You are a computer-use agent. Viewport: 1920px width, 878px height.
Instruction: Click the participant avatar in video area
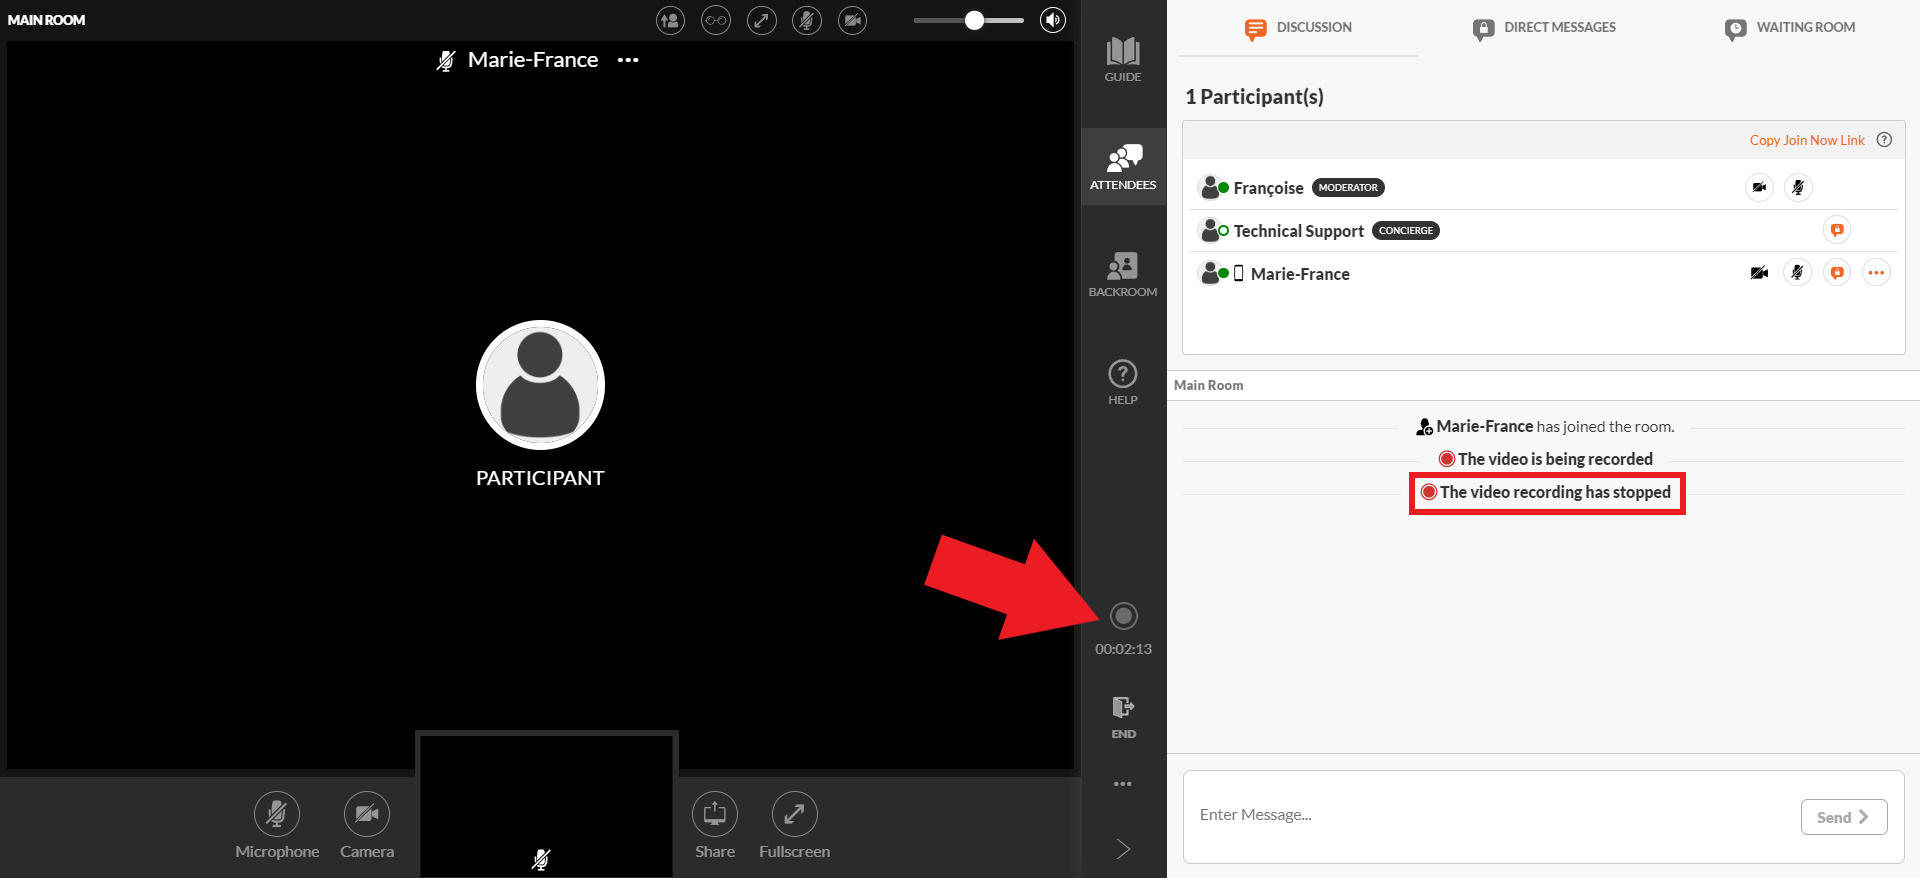(540, 385)
